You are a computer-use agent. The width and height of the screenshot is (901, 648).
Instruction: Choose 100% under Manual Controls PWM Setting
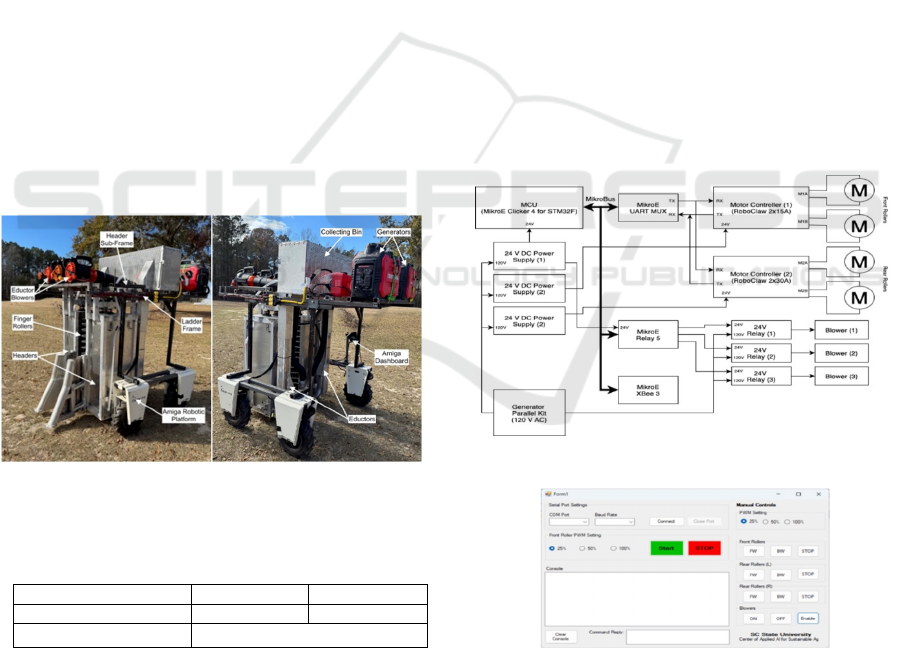pos(788,521)
